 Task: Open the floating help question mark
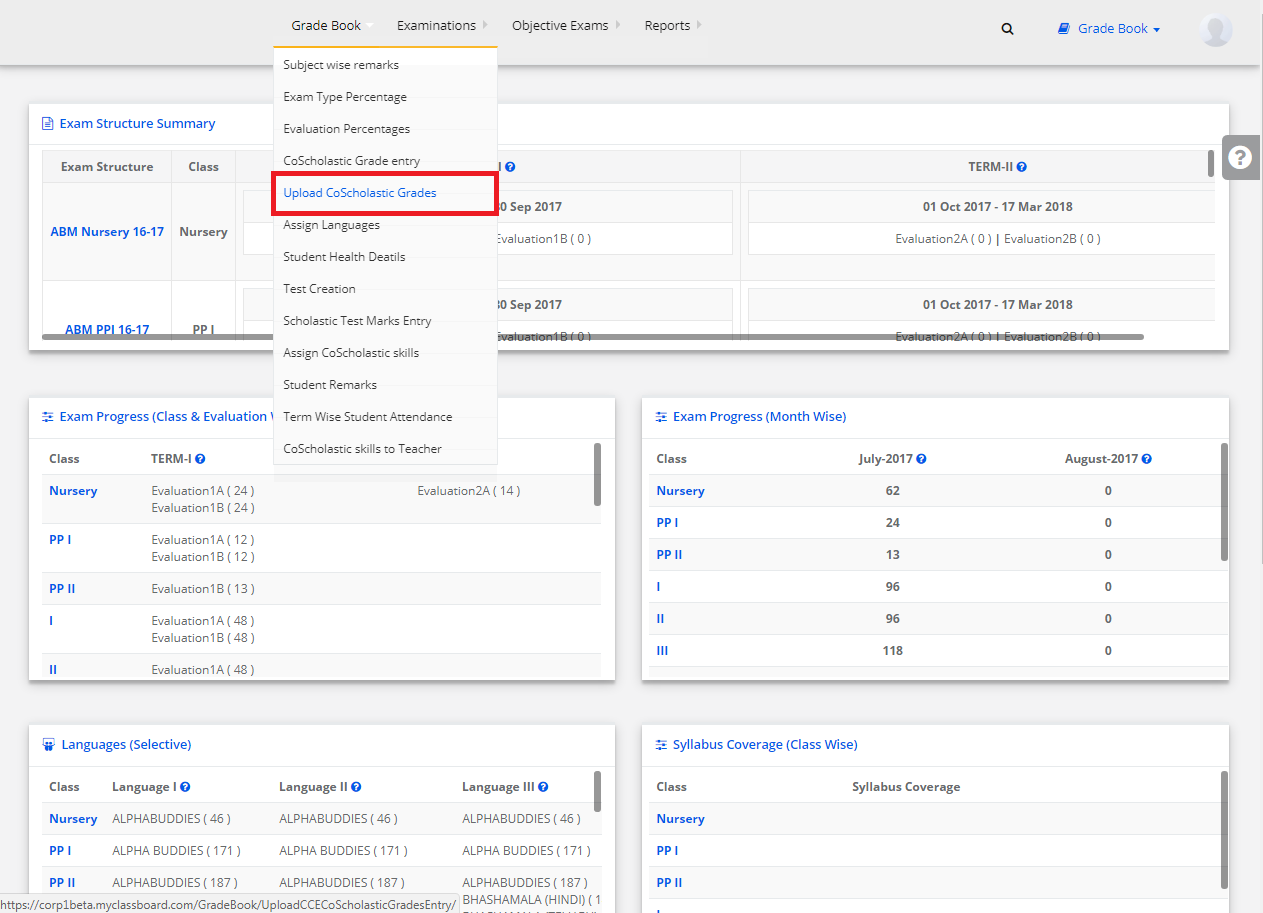[1240, 158]
